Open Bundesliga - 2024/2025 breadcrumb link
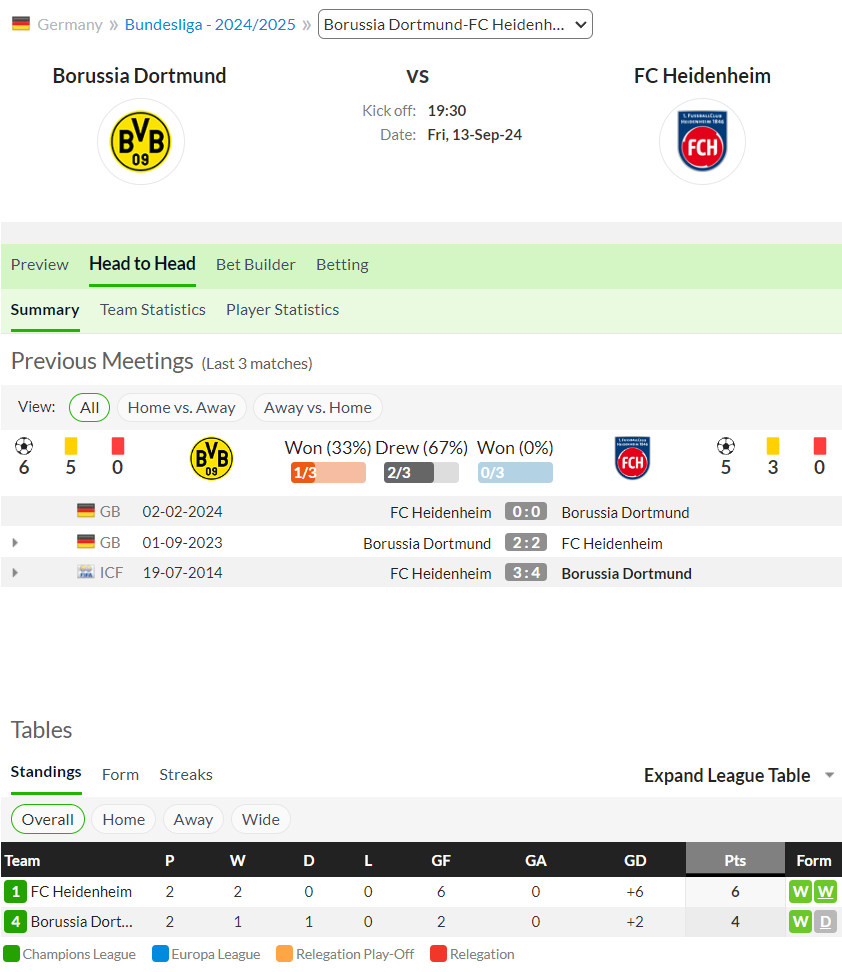 [210, 24]
